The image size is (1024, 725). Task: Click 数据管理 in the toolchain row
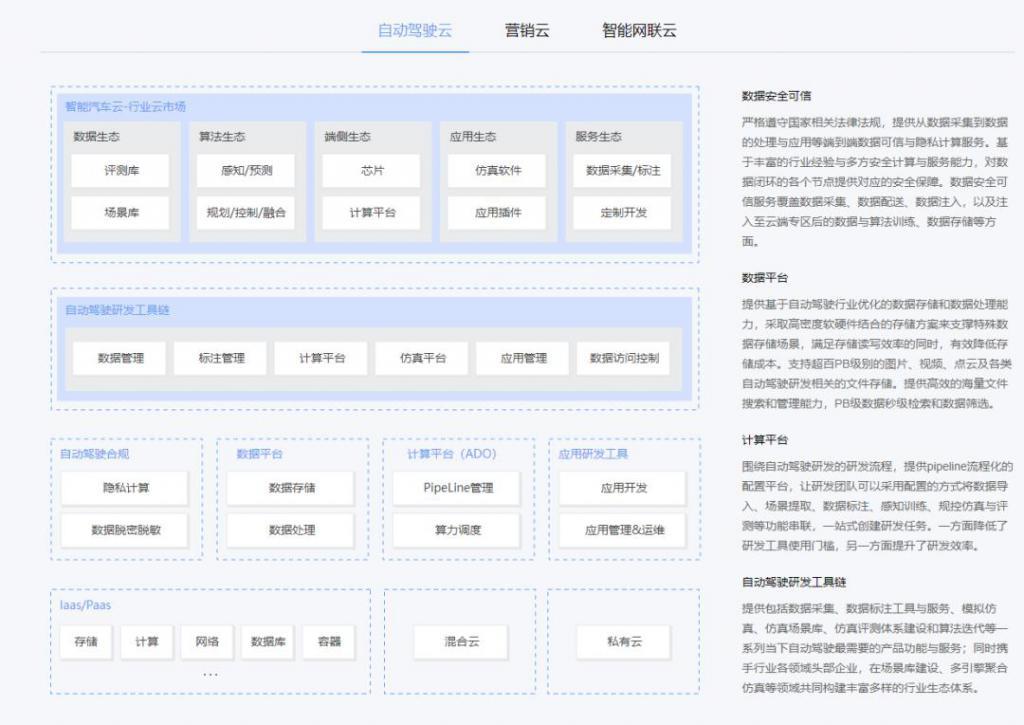[x=120, y=358]
